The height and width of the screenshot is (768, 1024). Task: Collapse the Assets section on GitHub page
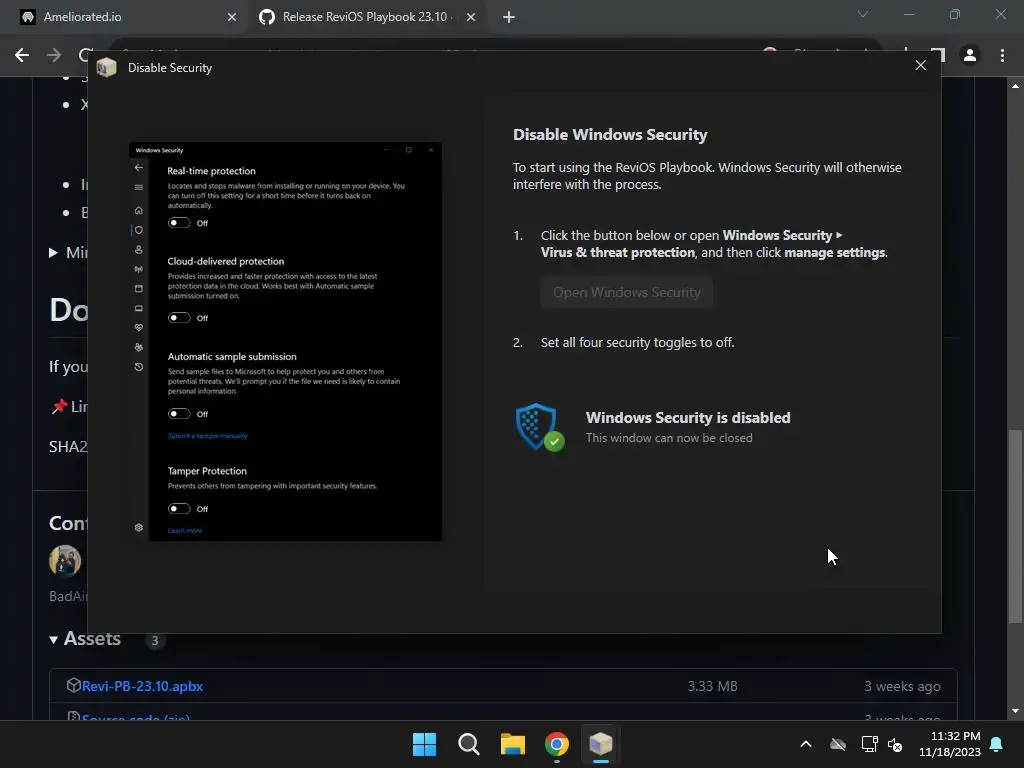point(85,639)
